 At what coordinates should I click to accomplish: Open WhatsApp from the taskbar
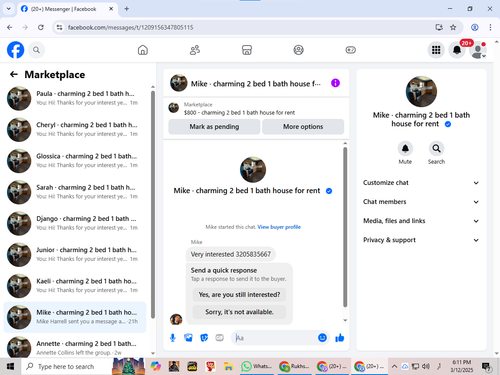pyautogui.click(x=256, y=367)
